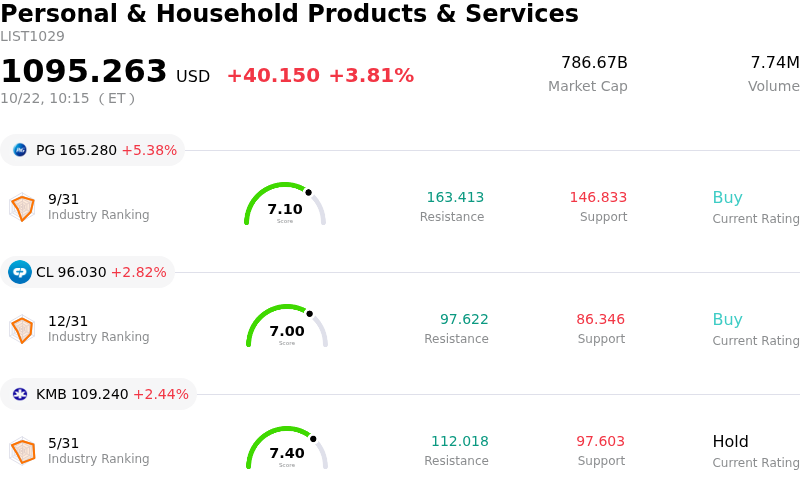Open the PG 165.280 stock pill

tap(92, 150)
